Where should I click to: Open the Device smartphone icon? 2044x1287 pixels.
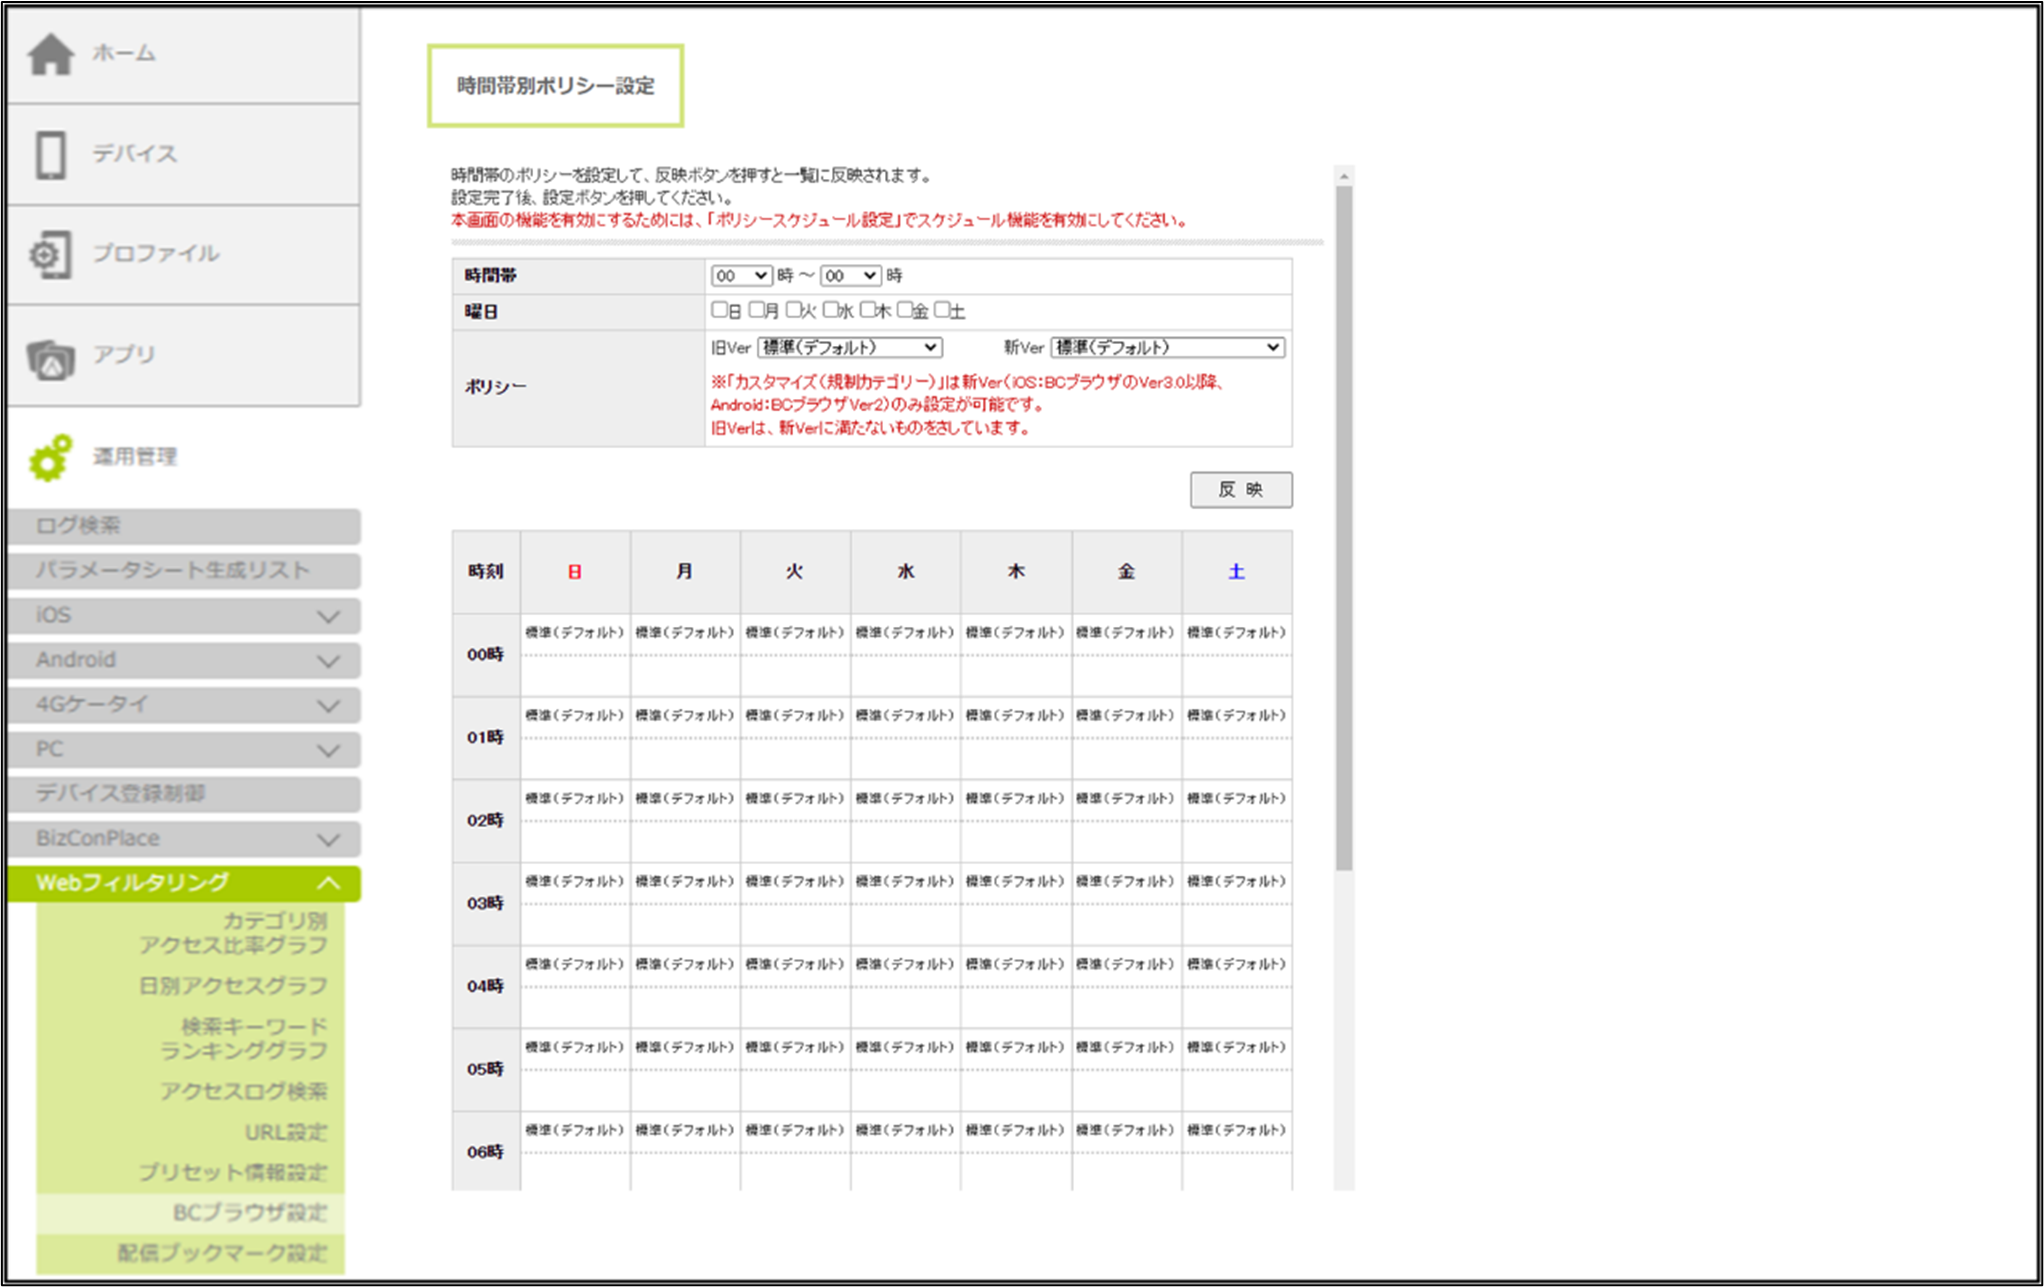pyautogui.click(x=50, y=155)
